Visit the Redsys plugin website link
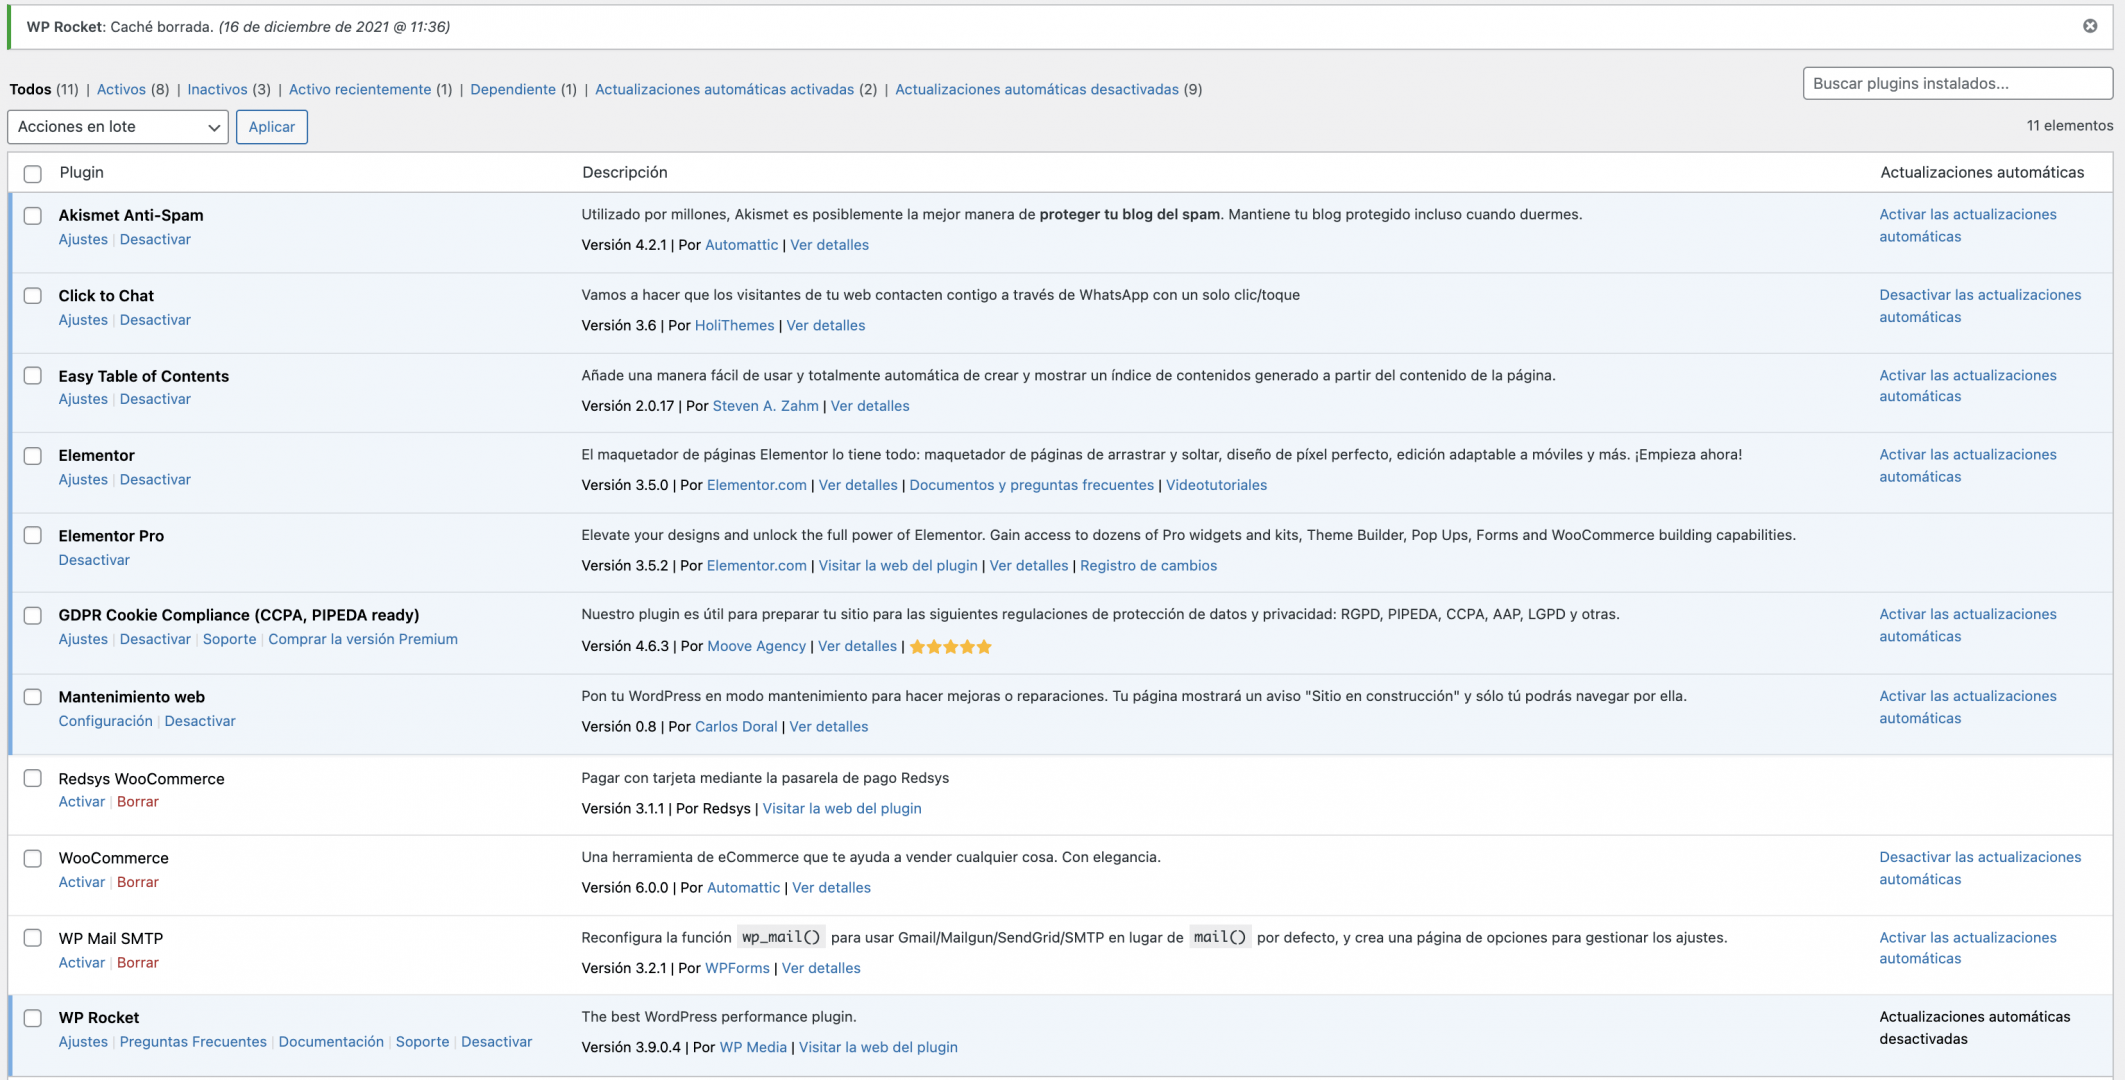Viewport: 2125px width, 1080px height. 842,809
